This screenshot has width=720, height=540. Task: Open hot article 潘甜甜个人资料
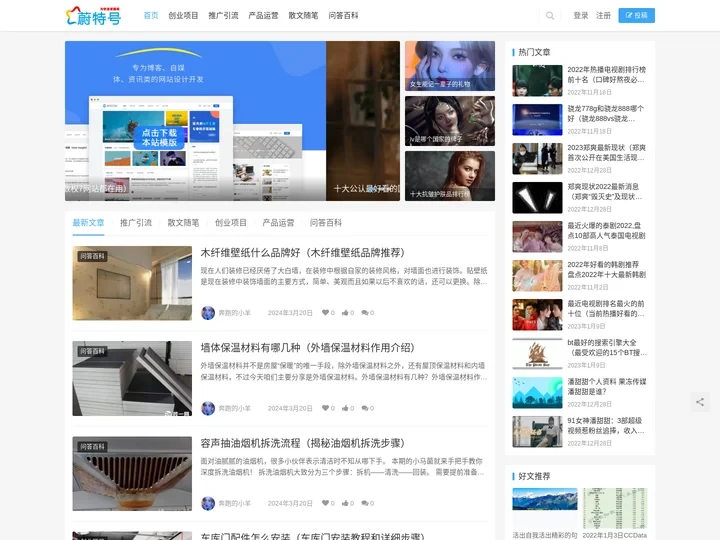click(606, 387)
